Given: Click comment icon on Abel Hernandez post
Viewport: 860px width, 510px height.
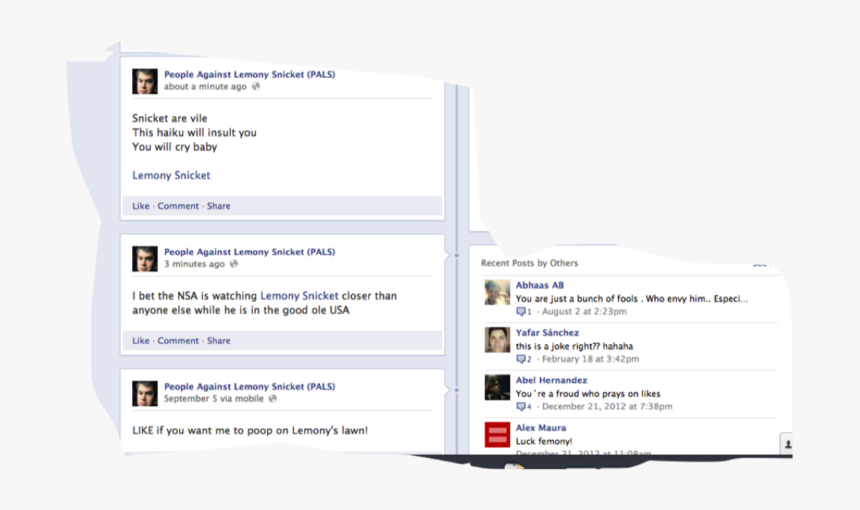Looking at the screenshot, I should (521, 407).
